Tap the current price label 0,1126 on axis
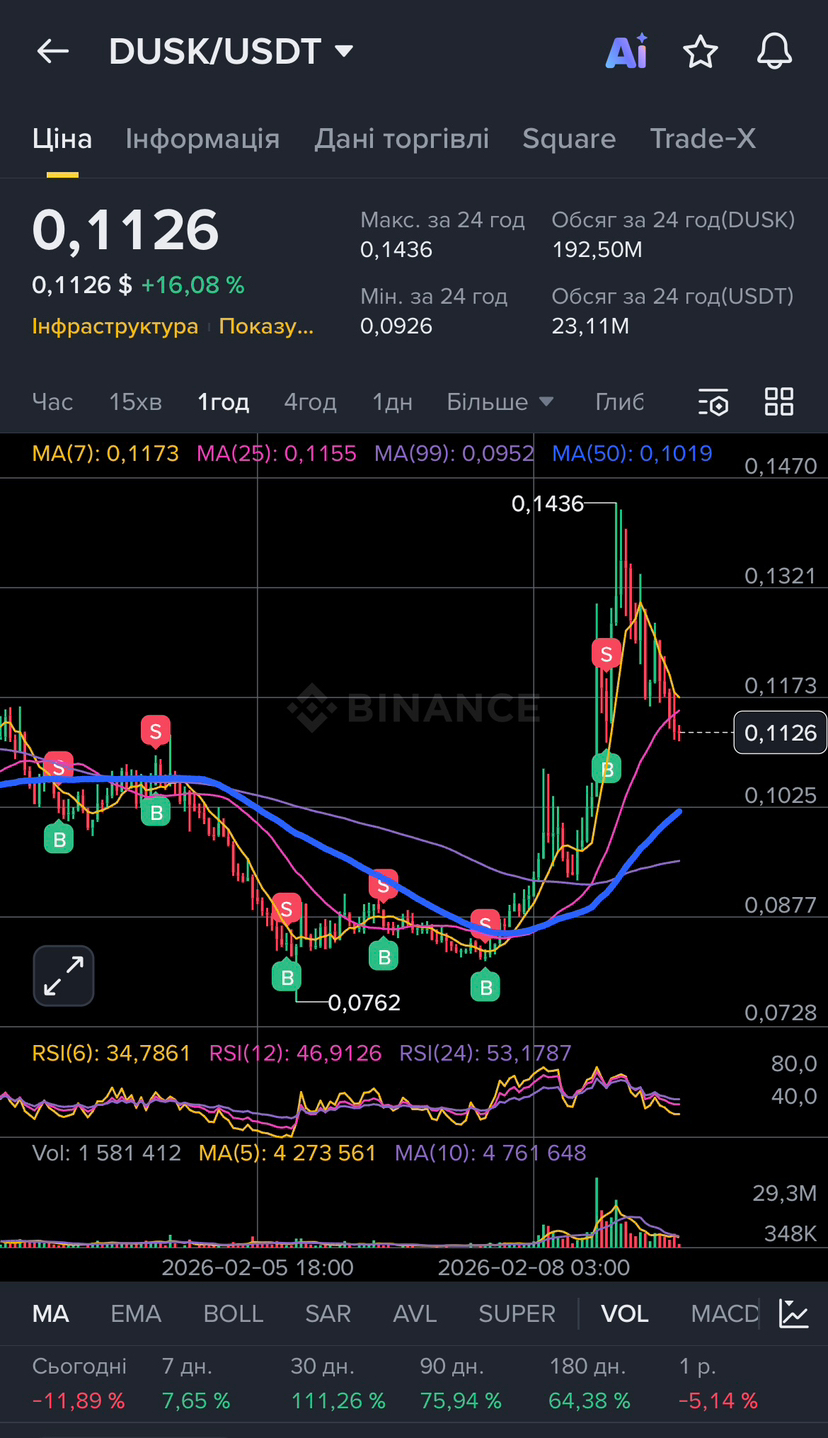Screen dimensions: 828x1438 [x=780, y=733]
